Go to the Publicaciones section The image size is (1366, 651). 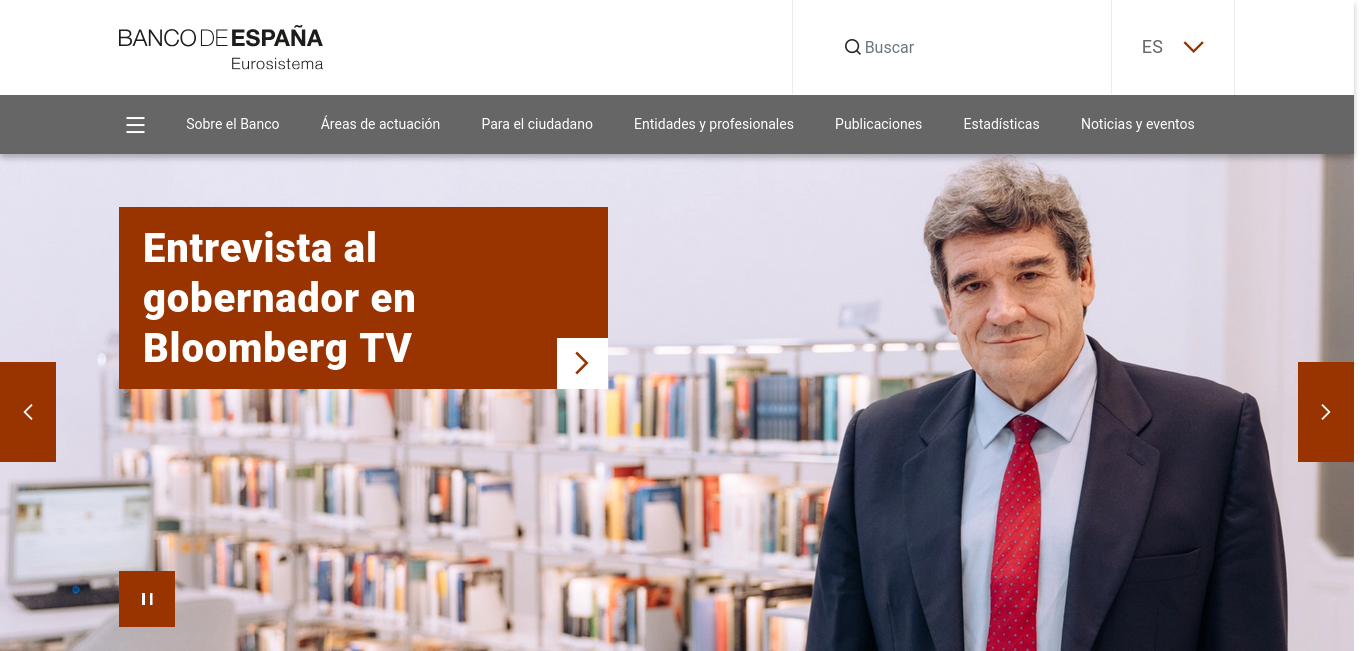(x=878, y=124)
